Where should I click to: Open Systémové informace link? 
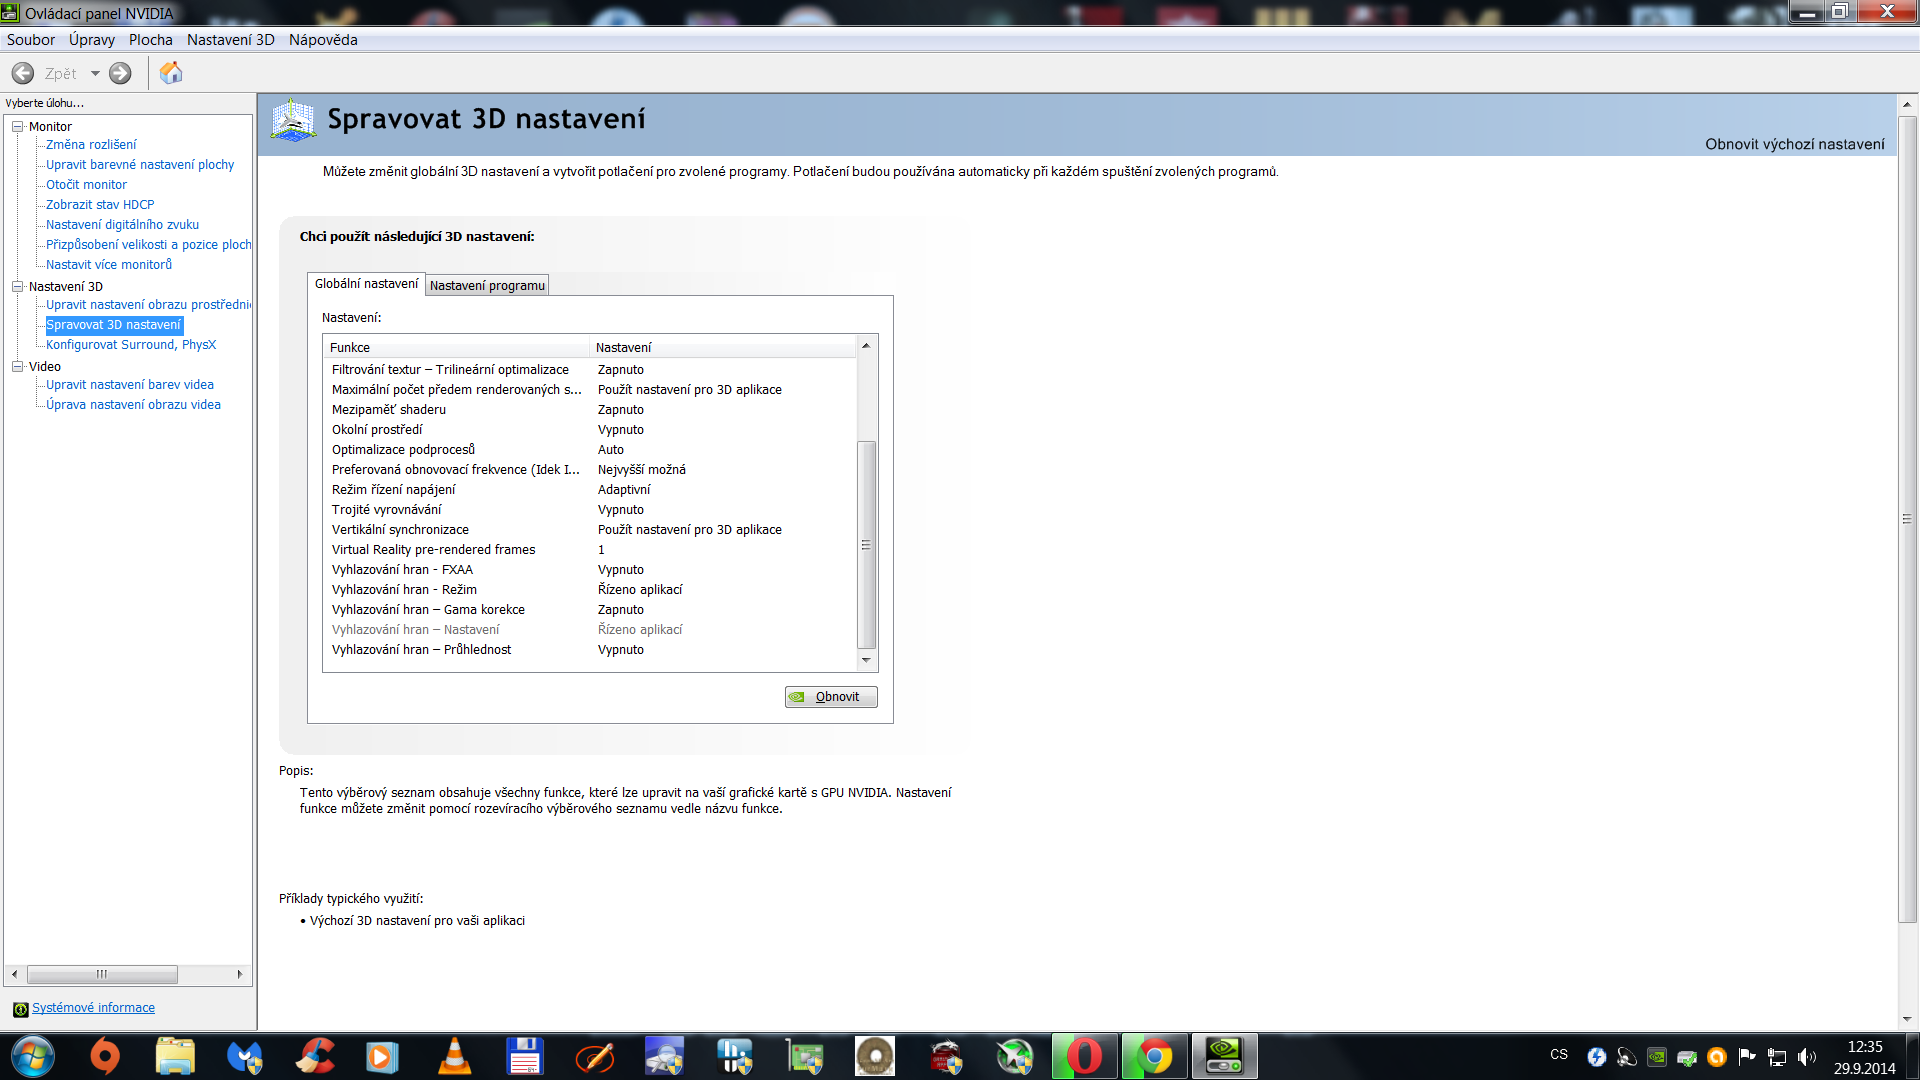(93, 1008)
